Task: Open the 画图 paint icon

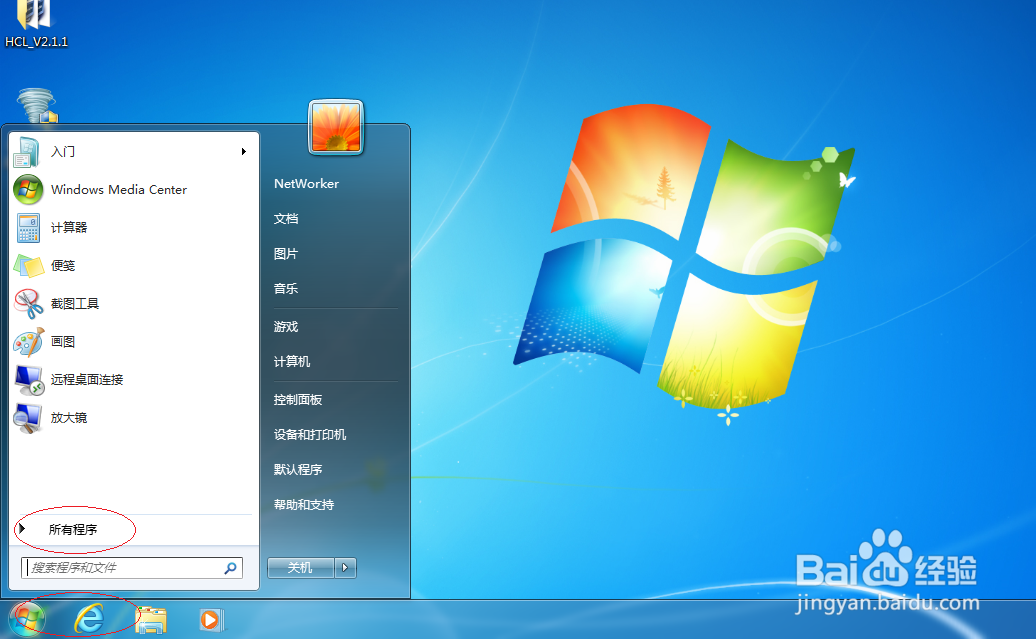Action: [x=28, y=342]
